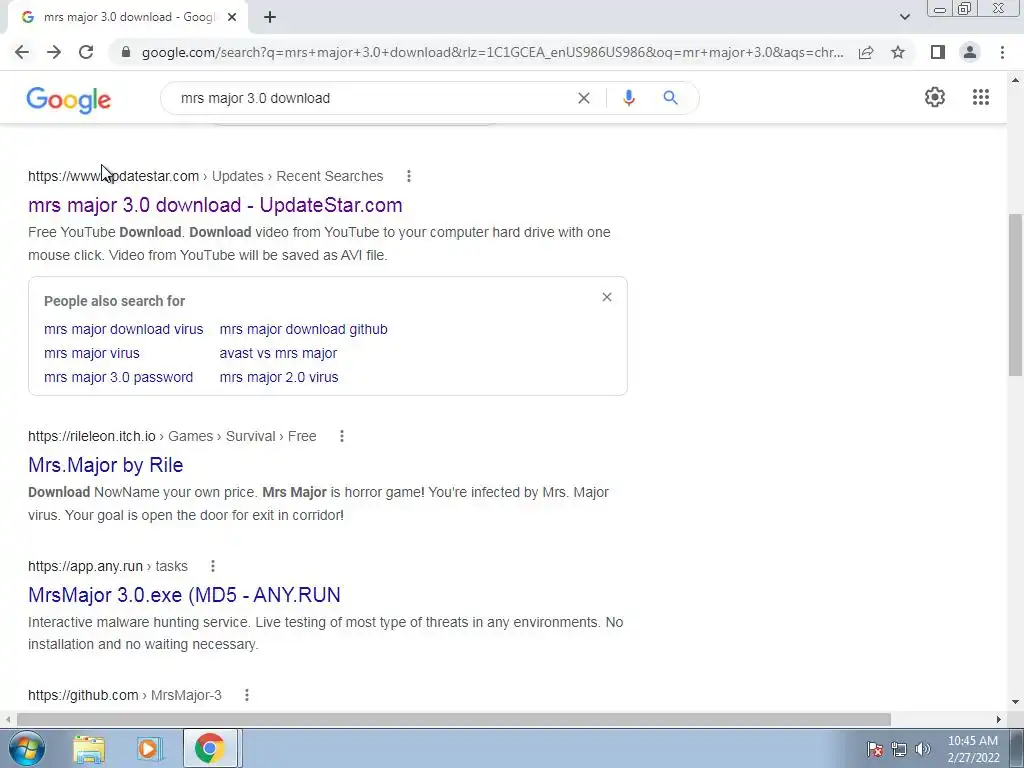Click the vertical scrollbar thumb
The width and height of the screenshot is (1024, 768).
point(1015,295)
